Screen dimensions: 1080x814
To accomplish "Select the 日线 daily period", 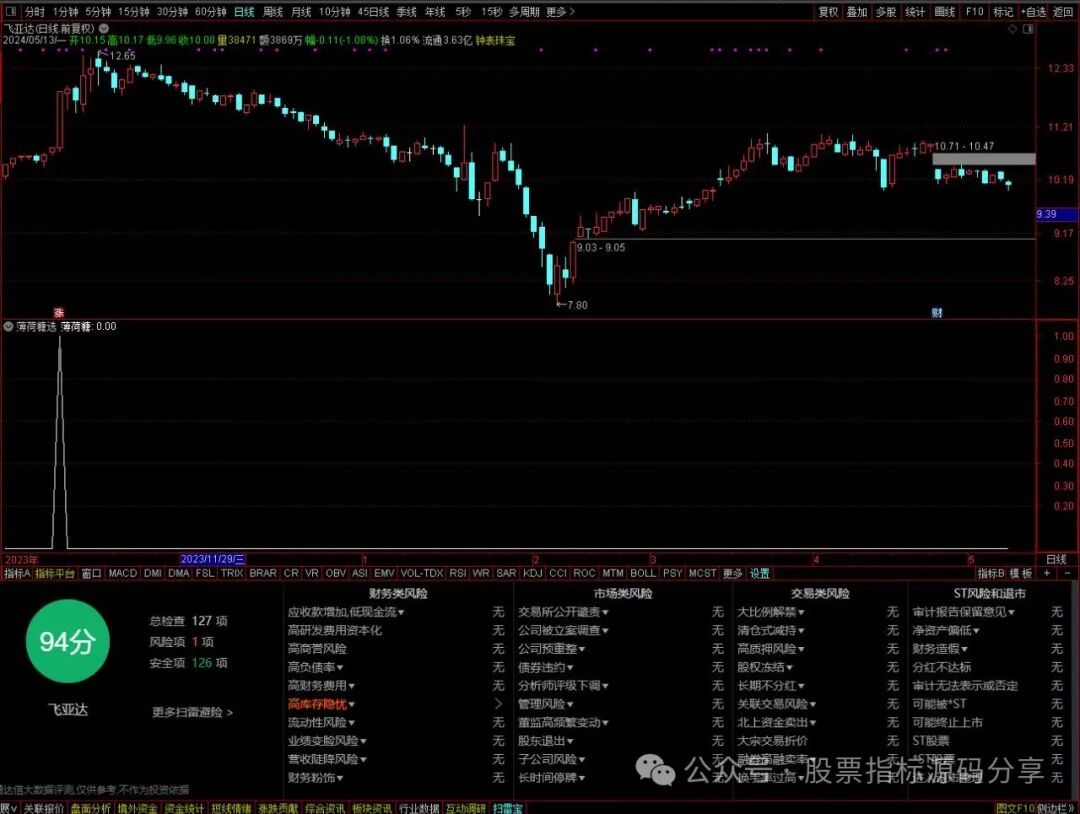I will click(x=244, y=12).
